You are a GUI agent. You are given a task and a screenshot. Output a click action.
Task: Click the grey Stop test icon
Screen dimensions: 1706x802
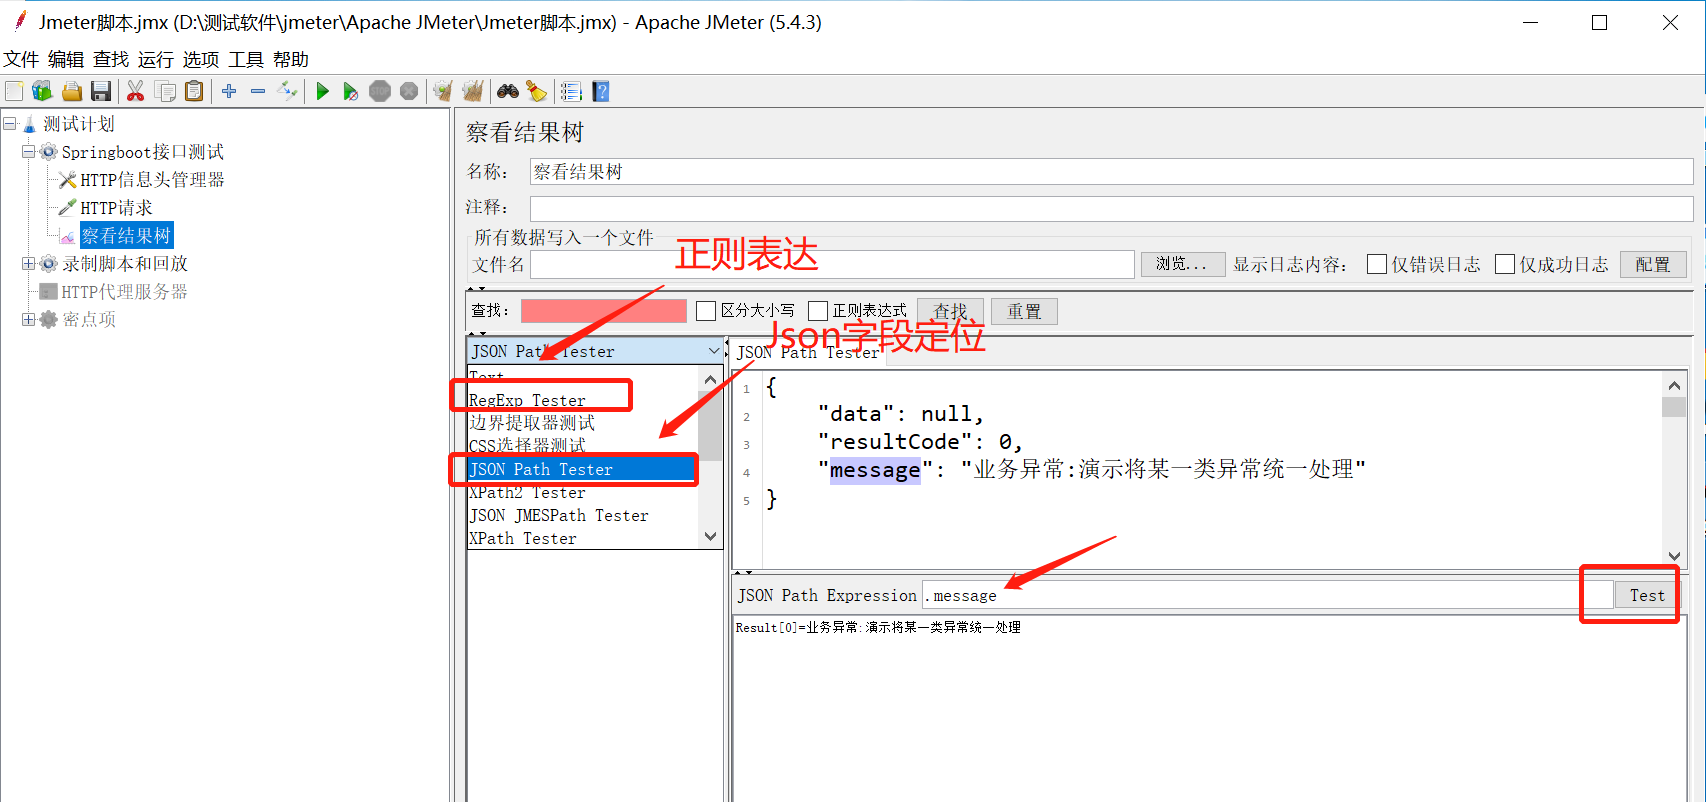(380, 92)
